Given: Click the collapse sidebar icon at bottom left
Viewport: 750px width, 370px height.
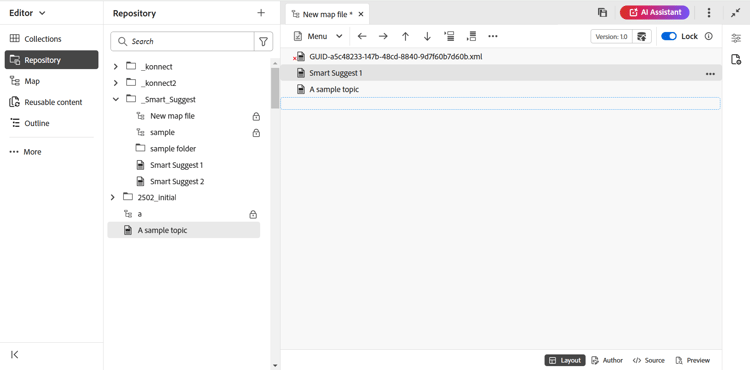Looking at the screenshot, I should [x=15, y=354].
